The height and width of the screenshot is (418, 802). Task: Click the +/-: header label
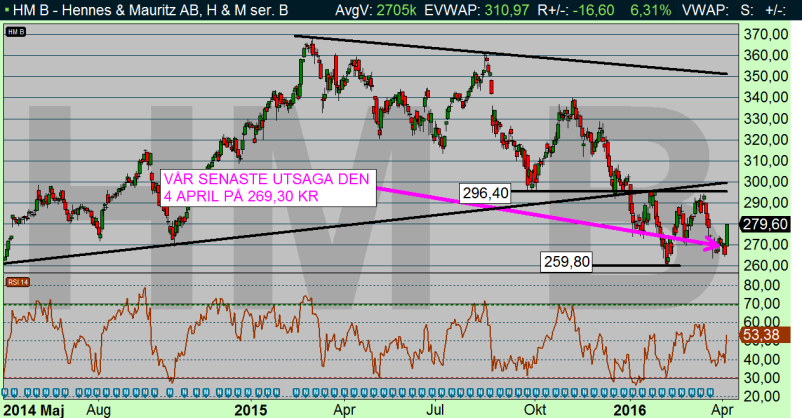coord(775,10)
